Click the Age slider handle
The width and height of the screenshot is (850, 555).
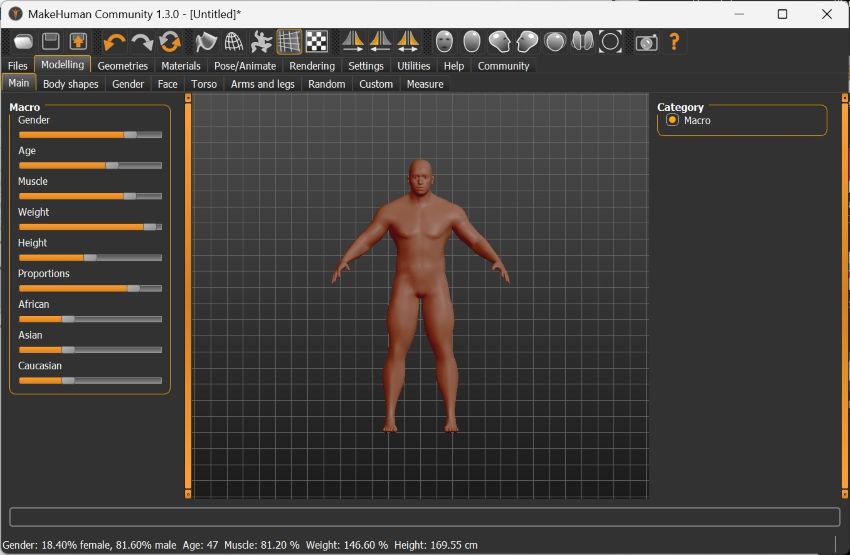[x=111, y=166]
